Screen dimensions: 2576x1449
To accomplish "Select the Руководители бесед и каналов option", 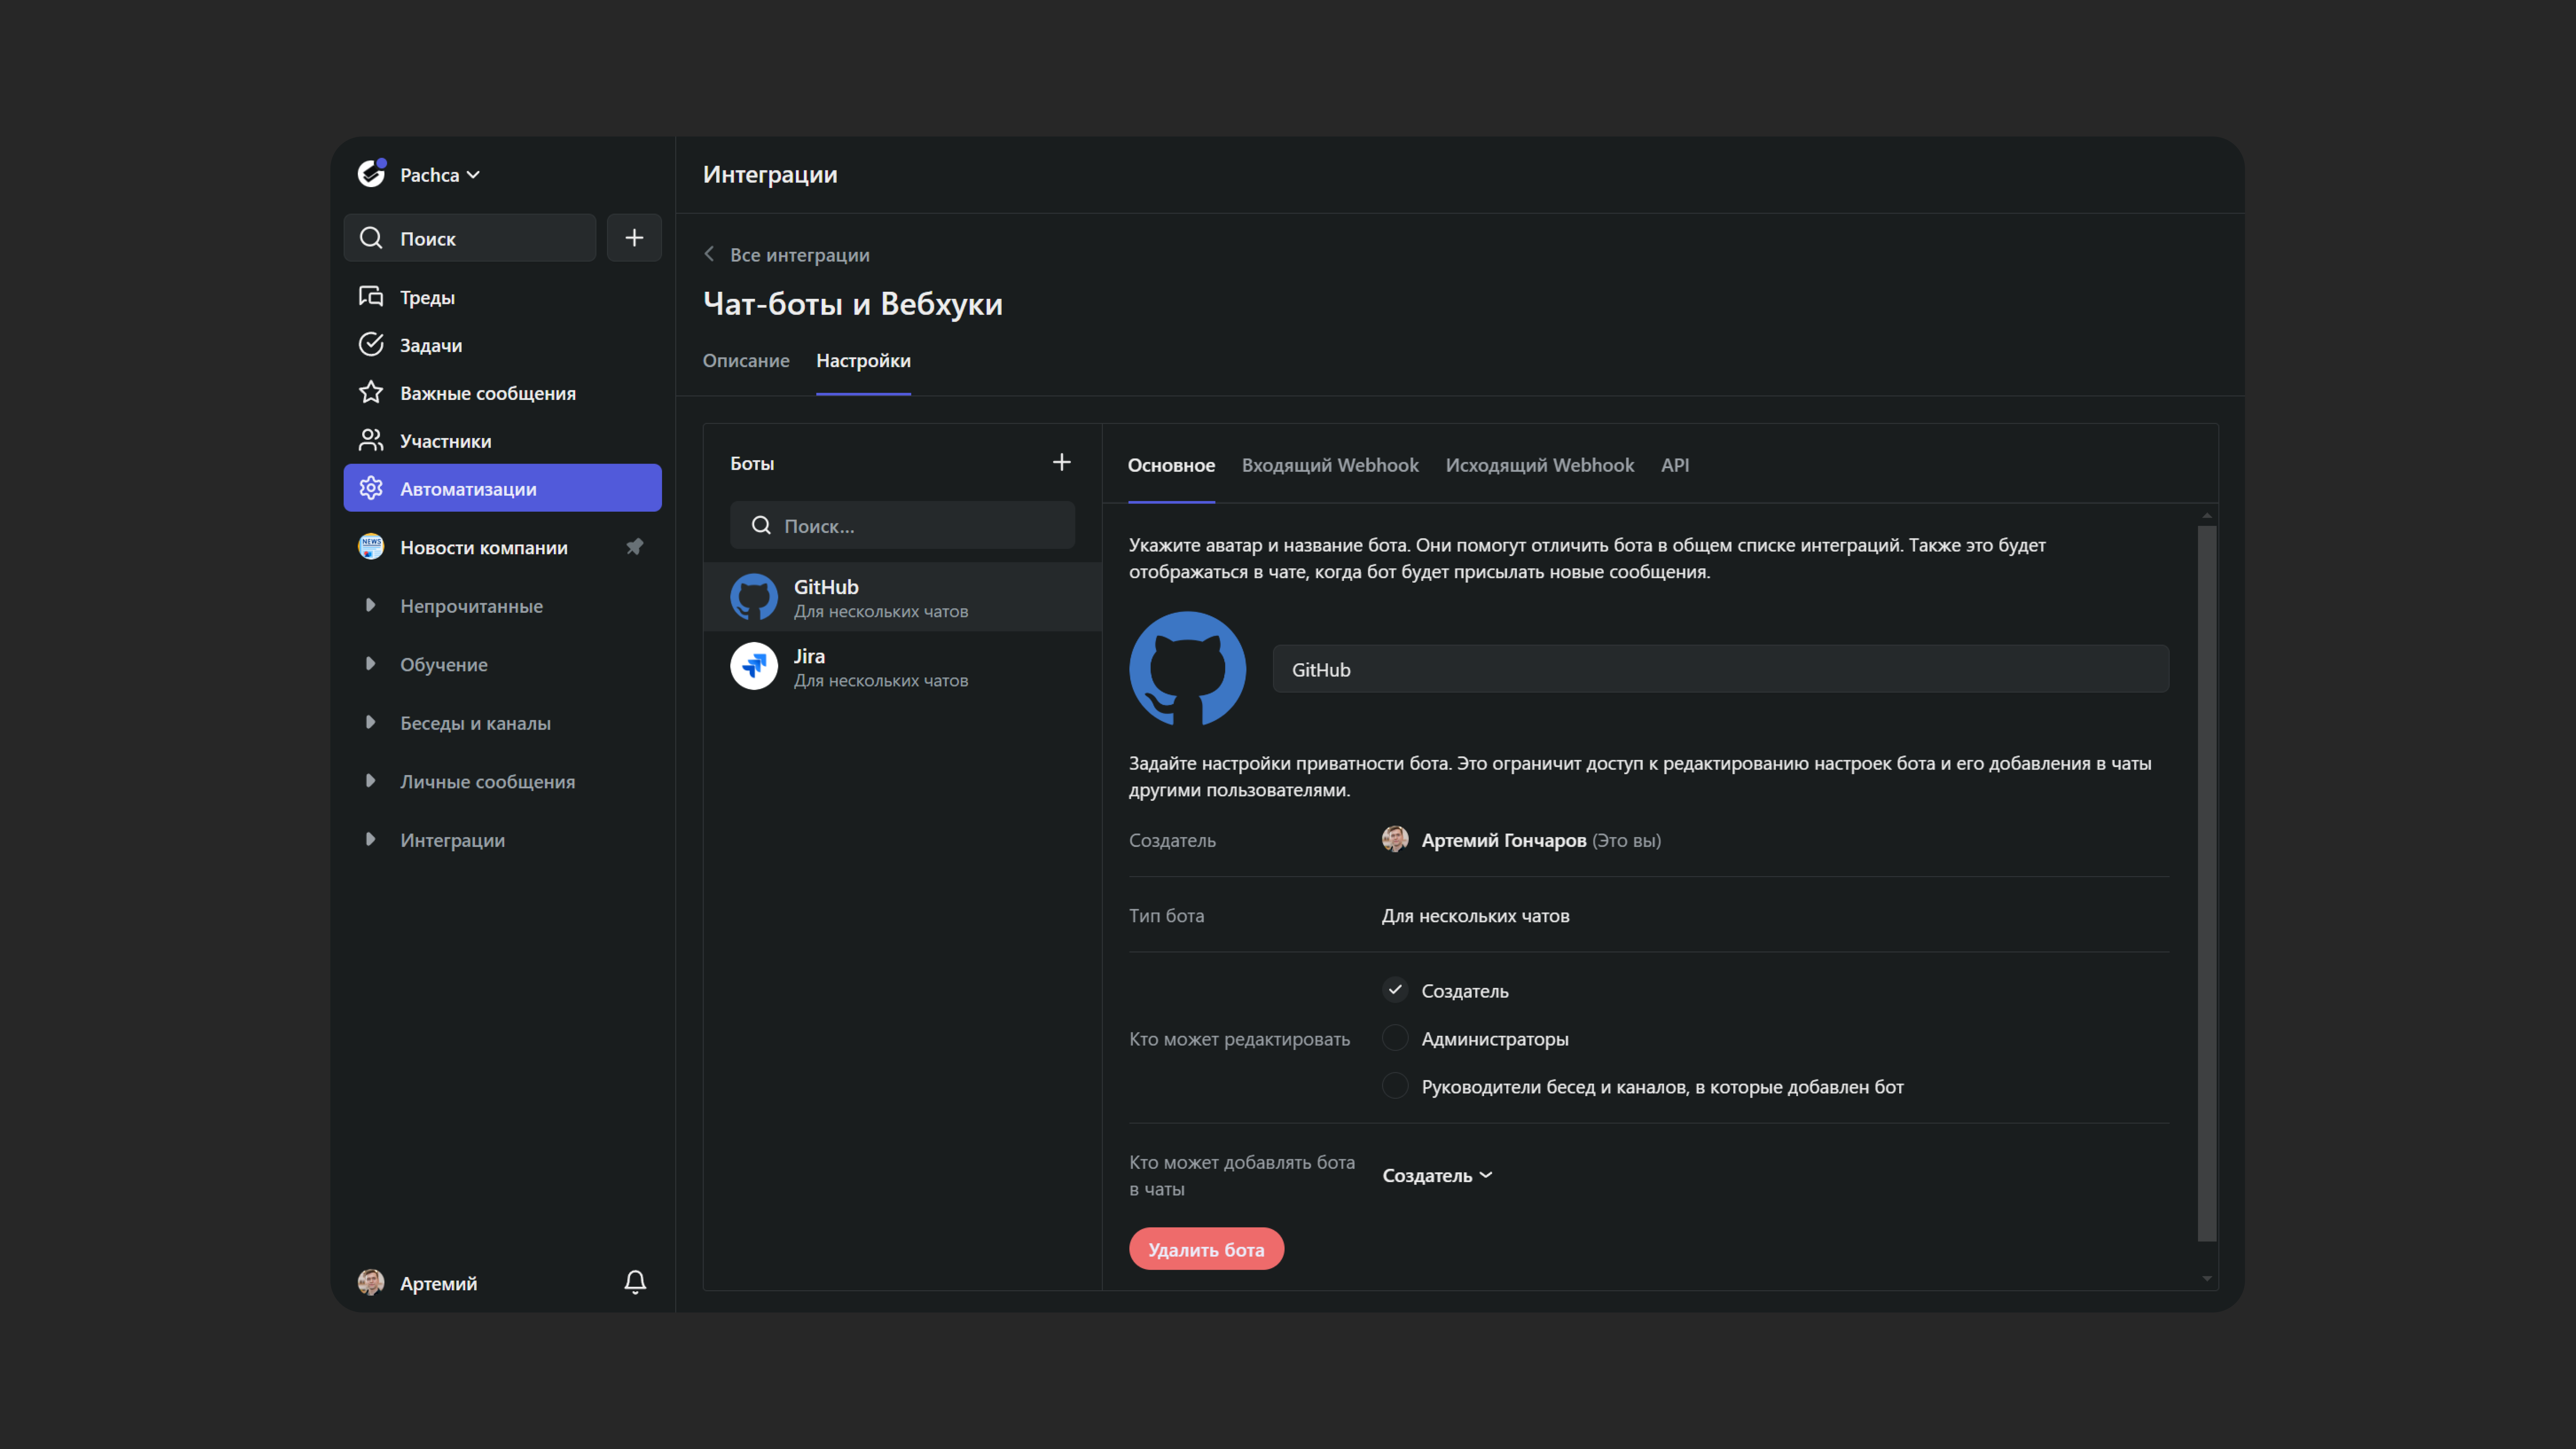I will pos(1395,1086).
